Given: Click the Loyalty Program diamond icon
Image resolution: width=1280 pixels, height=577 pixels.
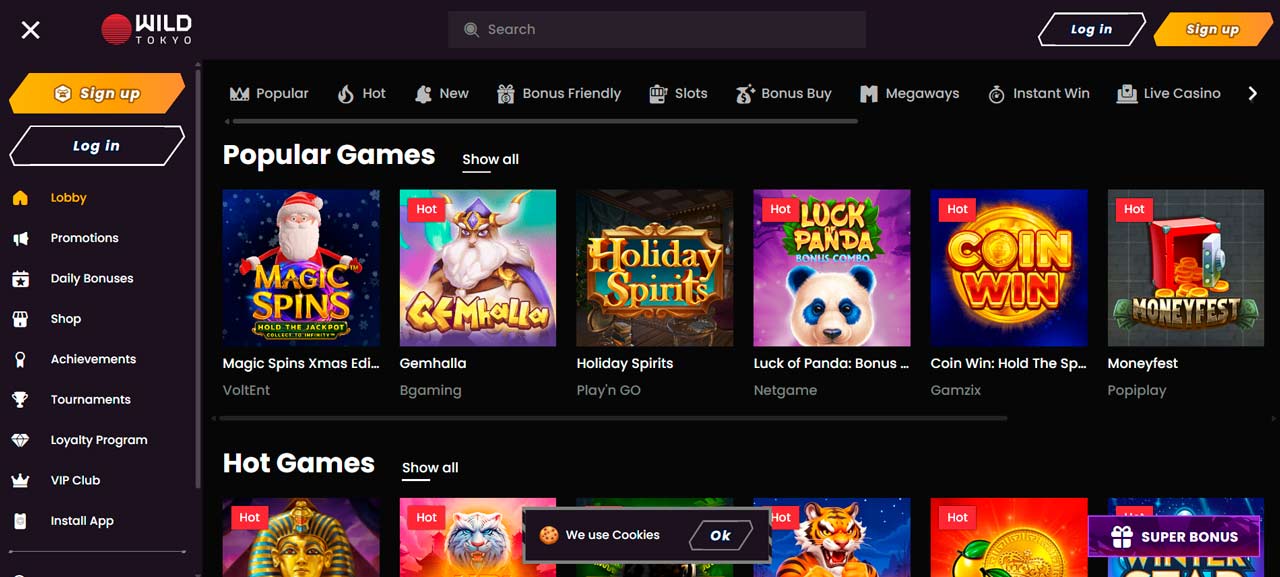Looking at the screenshot, I should click(20, 440).
